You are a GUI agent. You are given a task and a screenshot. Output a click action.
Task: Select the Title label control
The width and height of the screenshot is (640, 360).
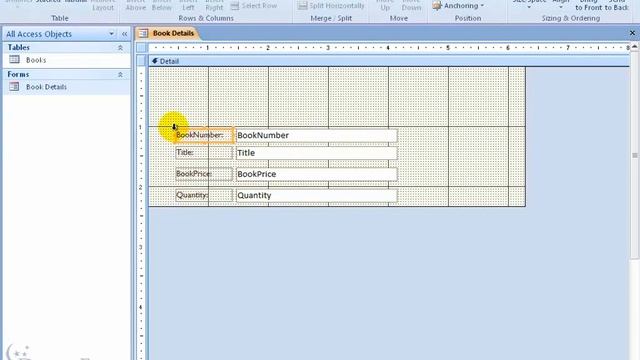coord(204,153)
